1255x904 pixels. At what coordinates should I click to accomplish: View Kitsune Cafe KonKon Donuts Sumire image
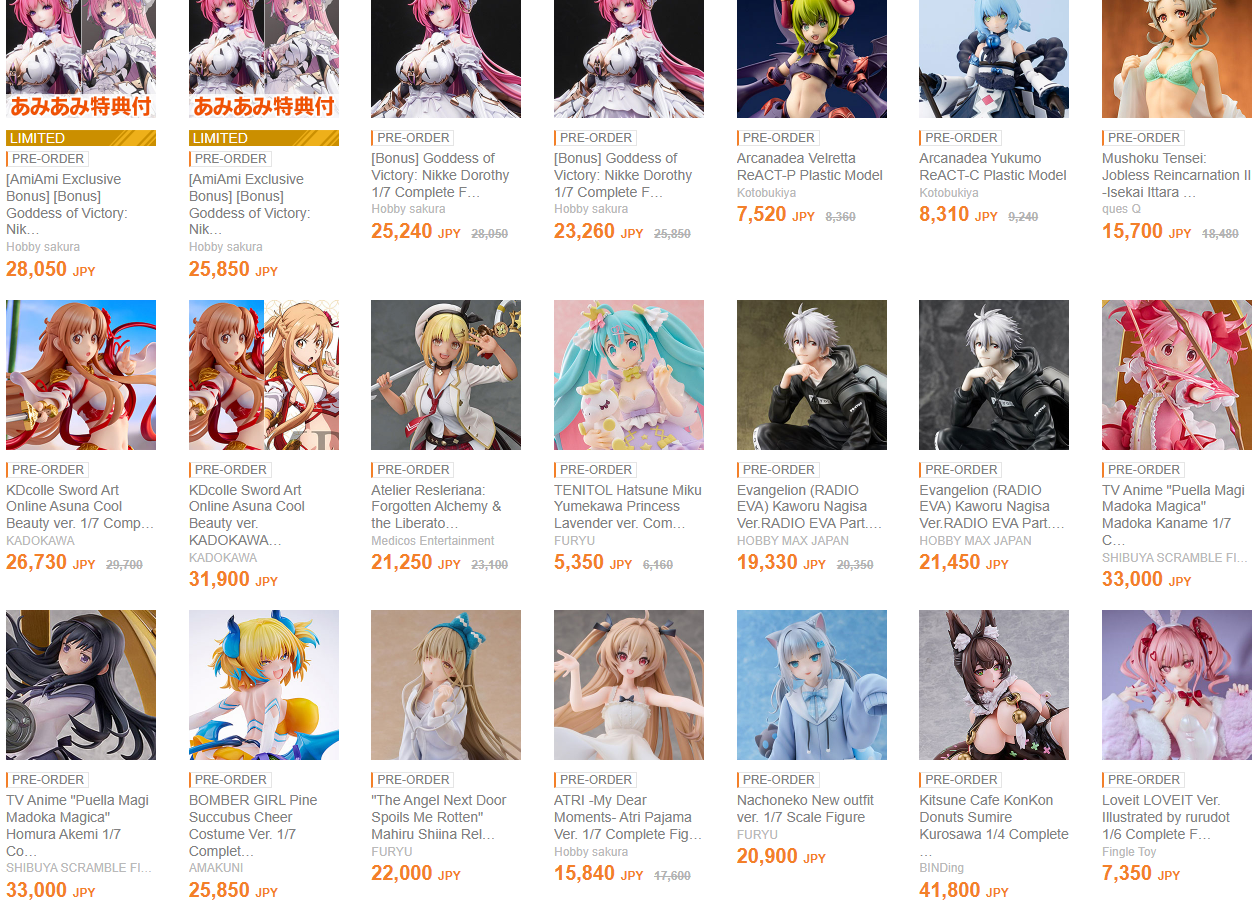click(x=994, y=685)
